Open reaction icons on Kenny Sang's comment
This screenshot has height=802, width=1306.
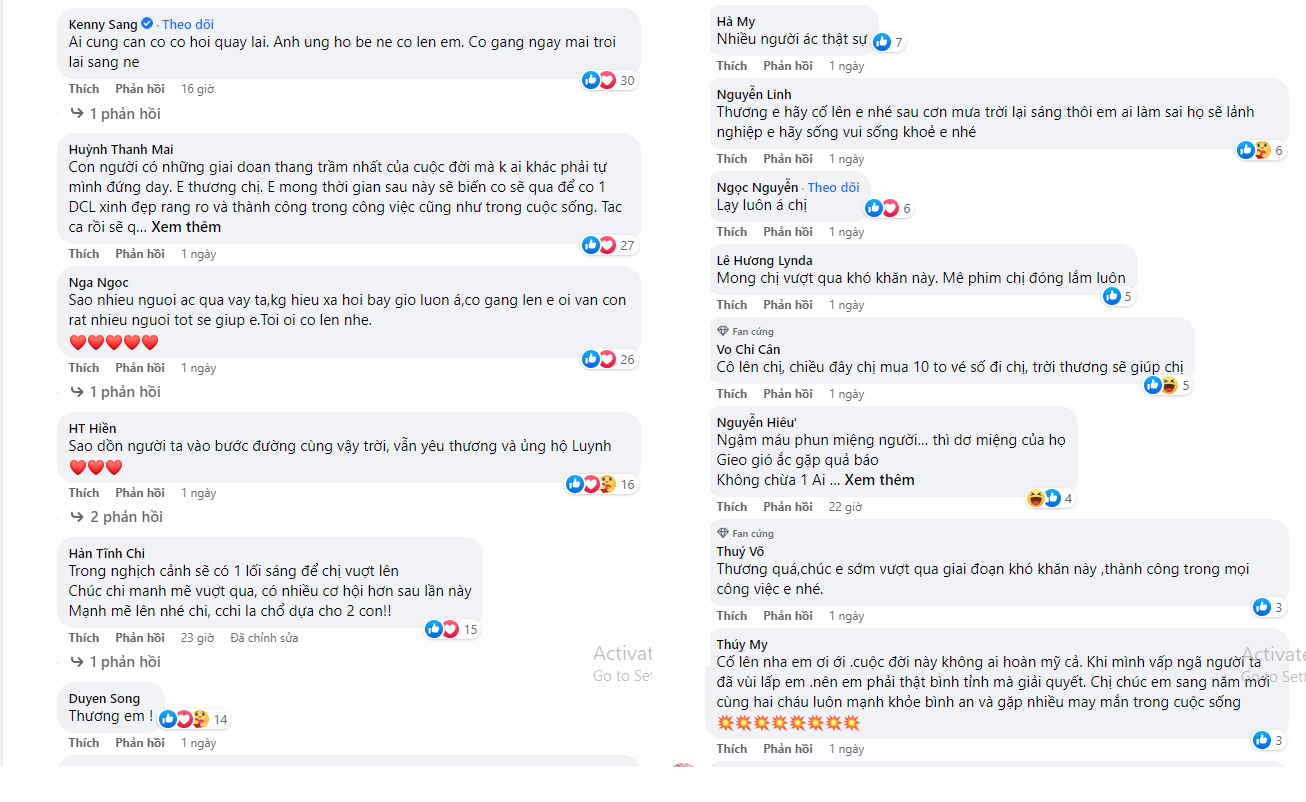click(599, 80)
